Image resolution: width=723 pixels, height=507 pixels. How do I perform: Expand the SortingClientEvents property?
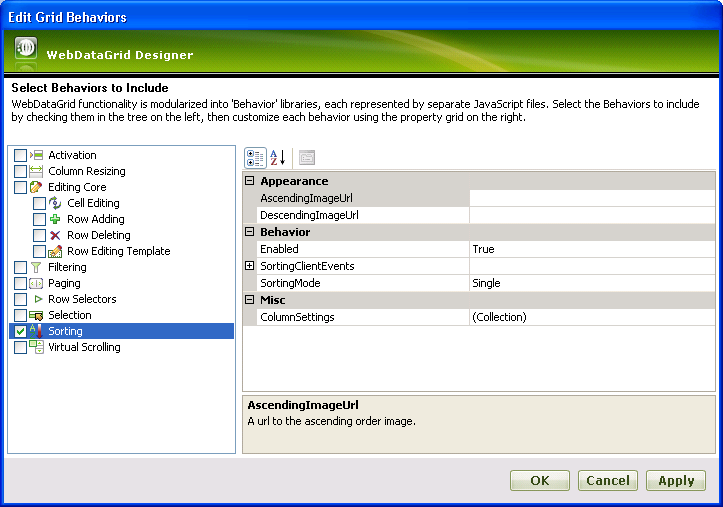250,266
